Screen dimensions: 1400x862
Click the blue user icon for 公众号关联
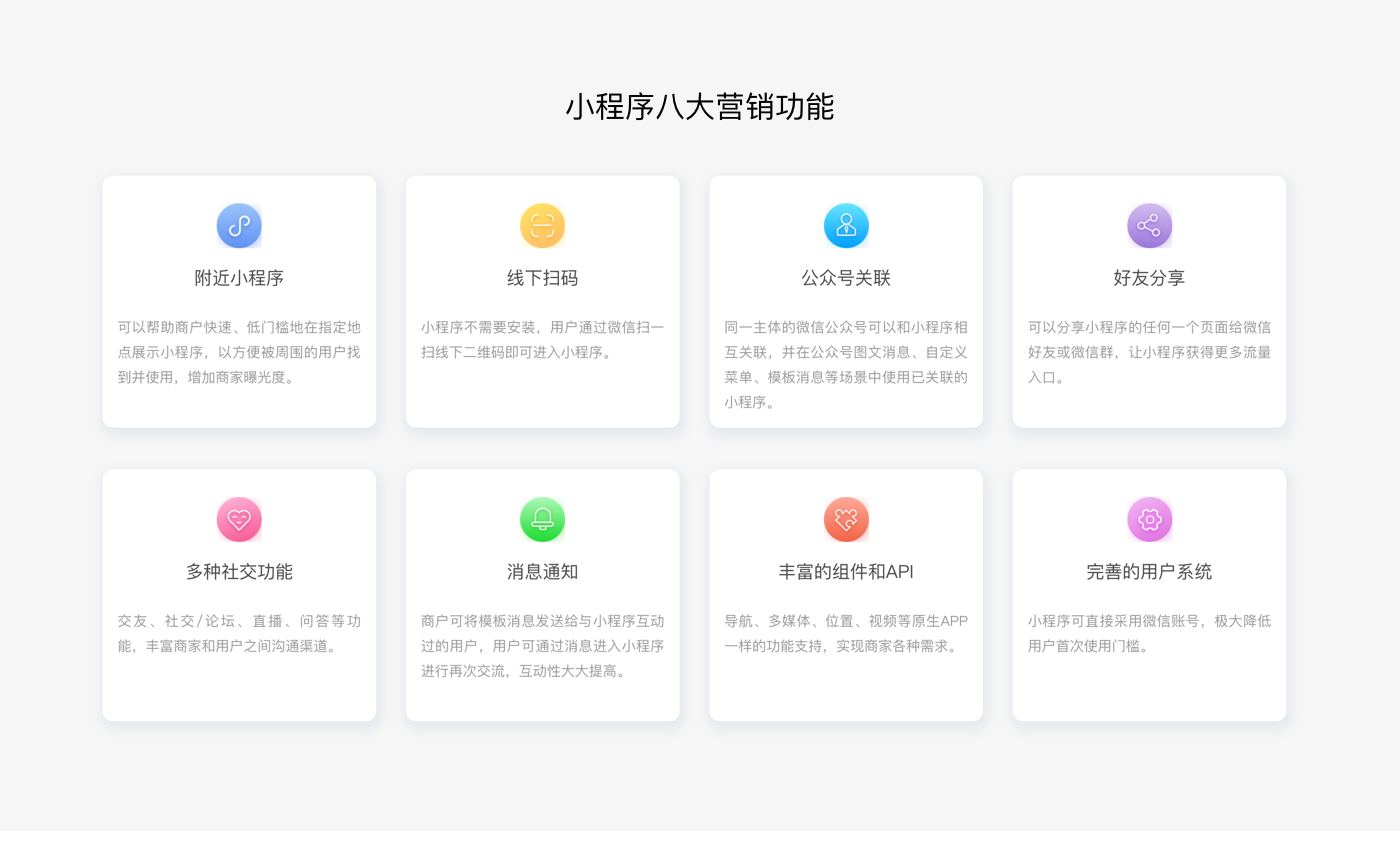846,225
